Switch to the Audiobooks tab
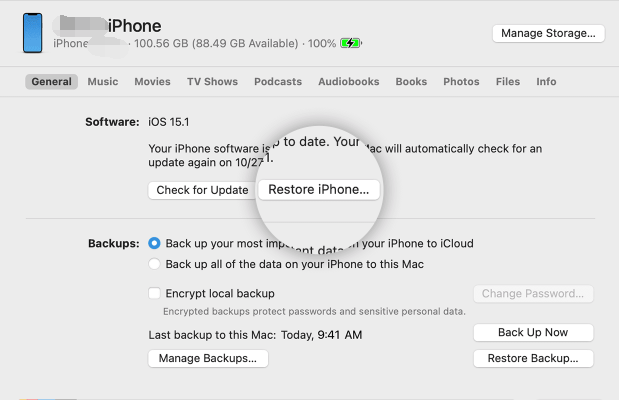Viewport: 619px width, 400px height. click(349, 81)
